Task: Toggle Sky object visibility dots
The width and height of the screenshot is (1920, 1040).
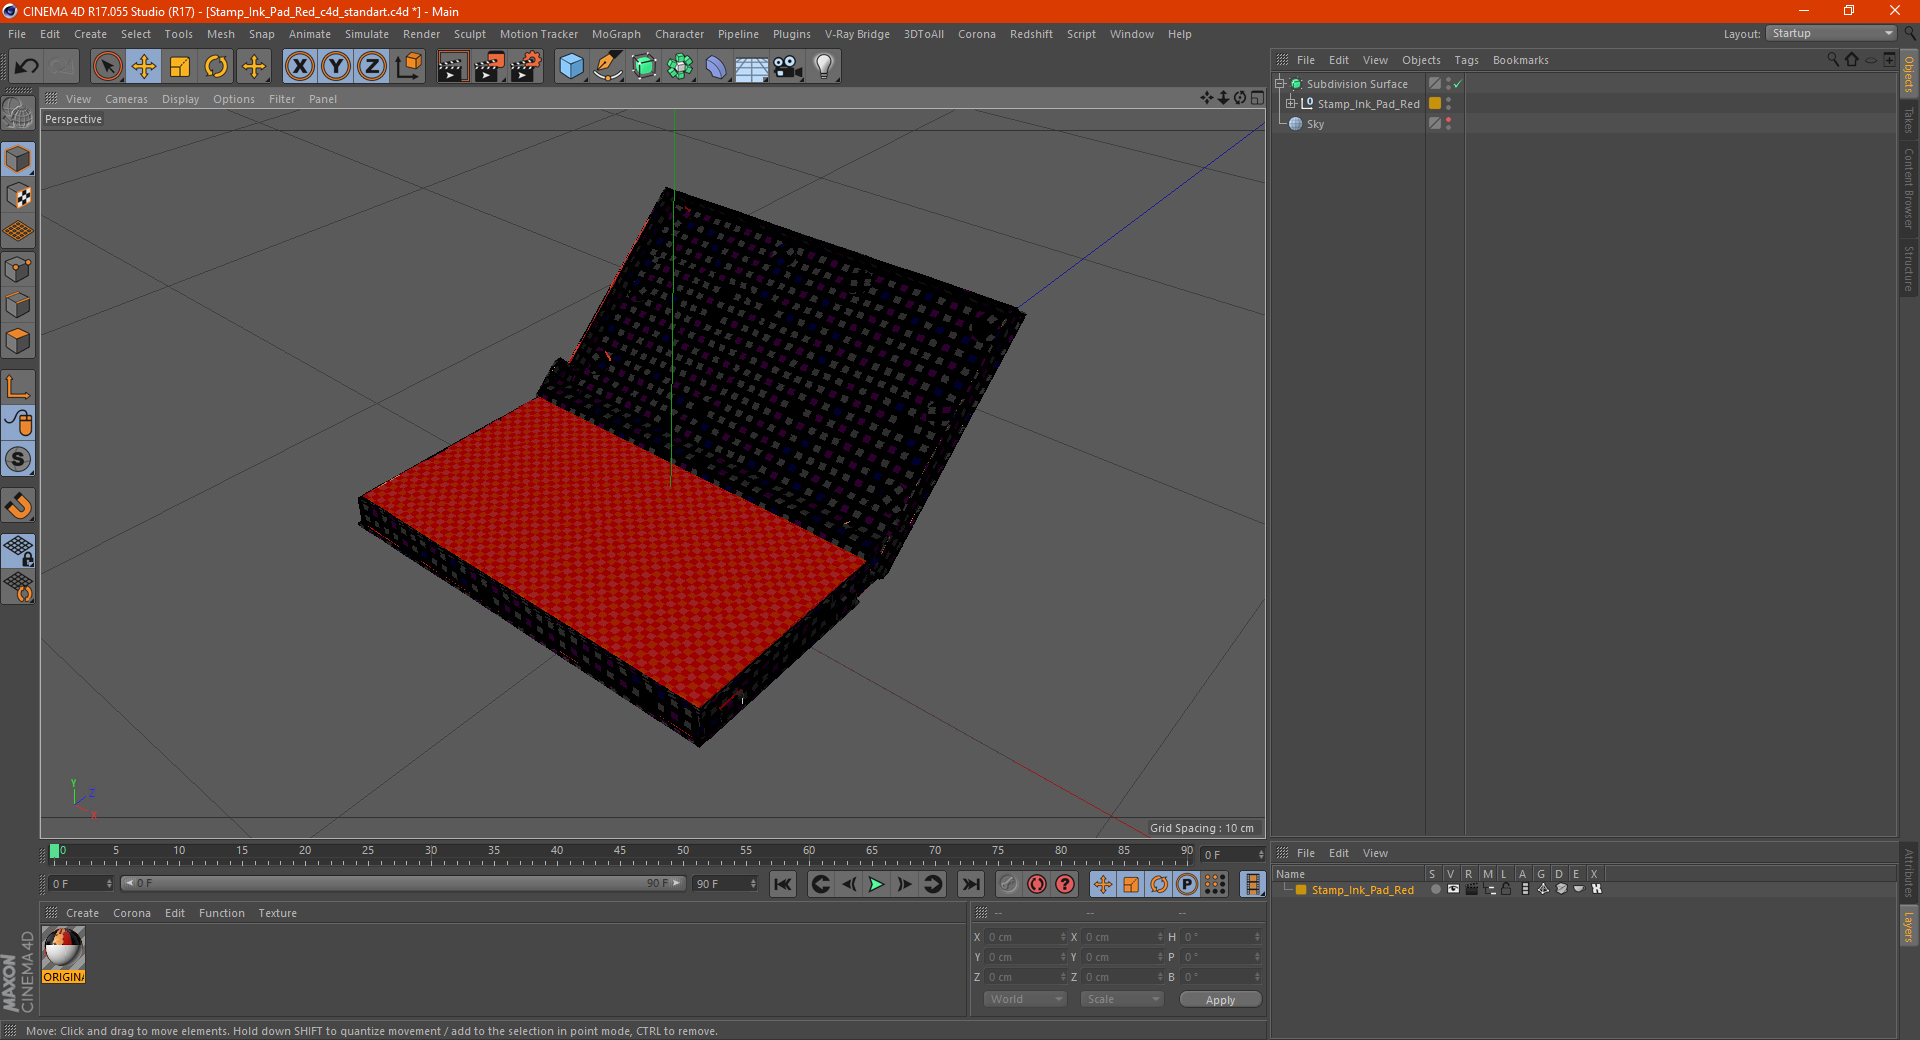Action: (x=1448, y=124)
